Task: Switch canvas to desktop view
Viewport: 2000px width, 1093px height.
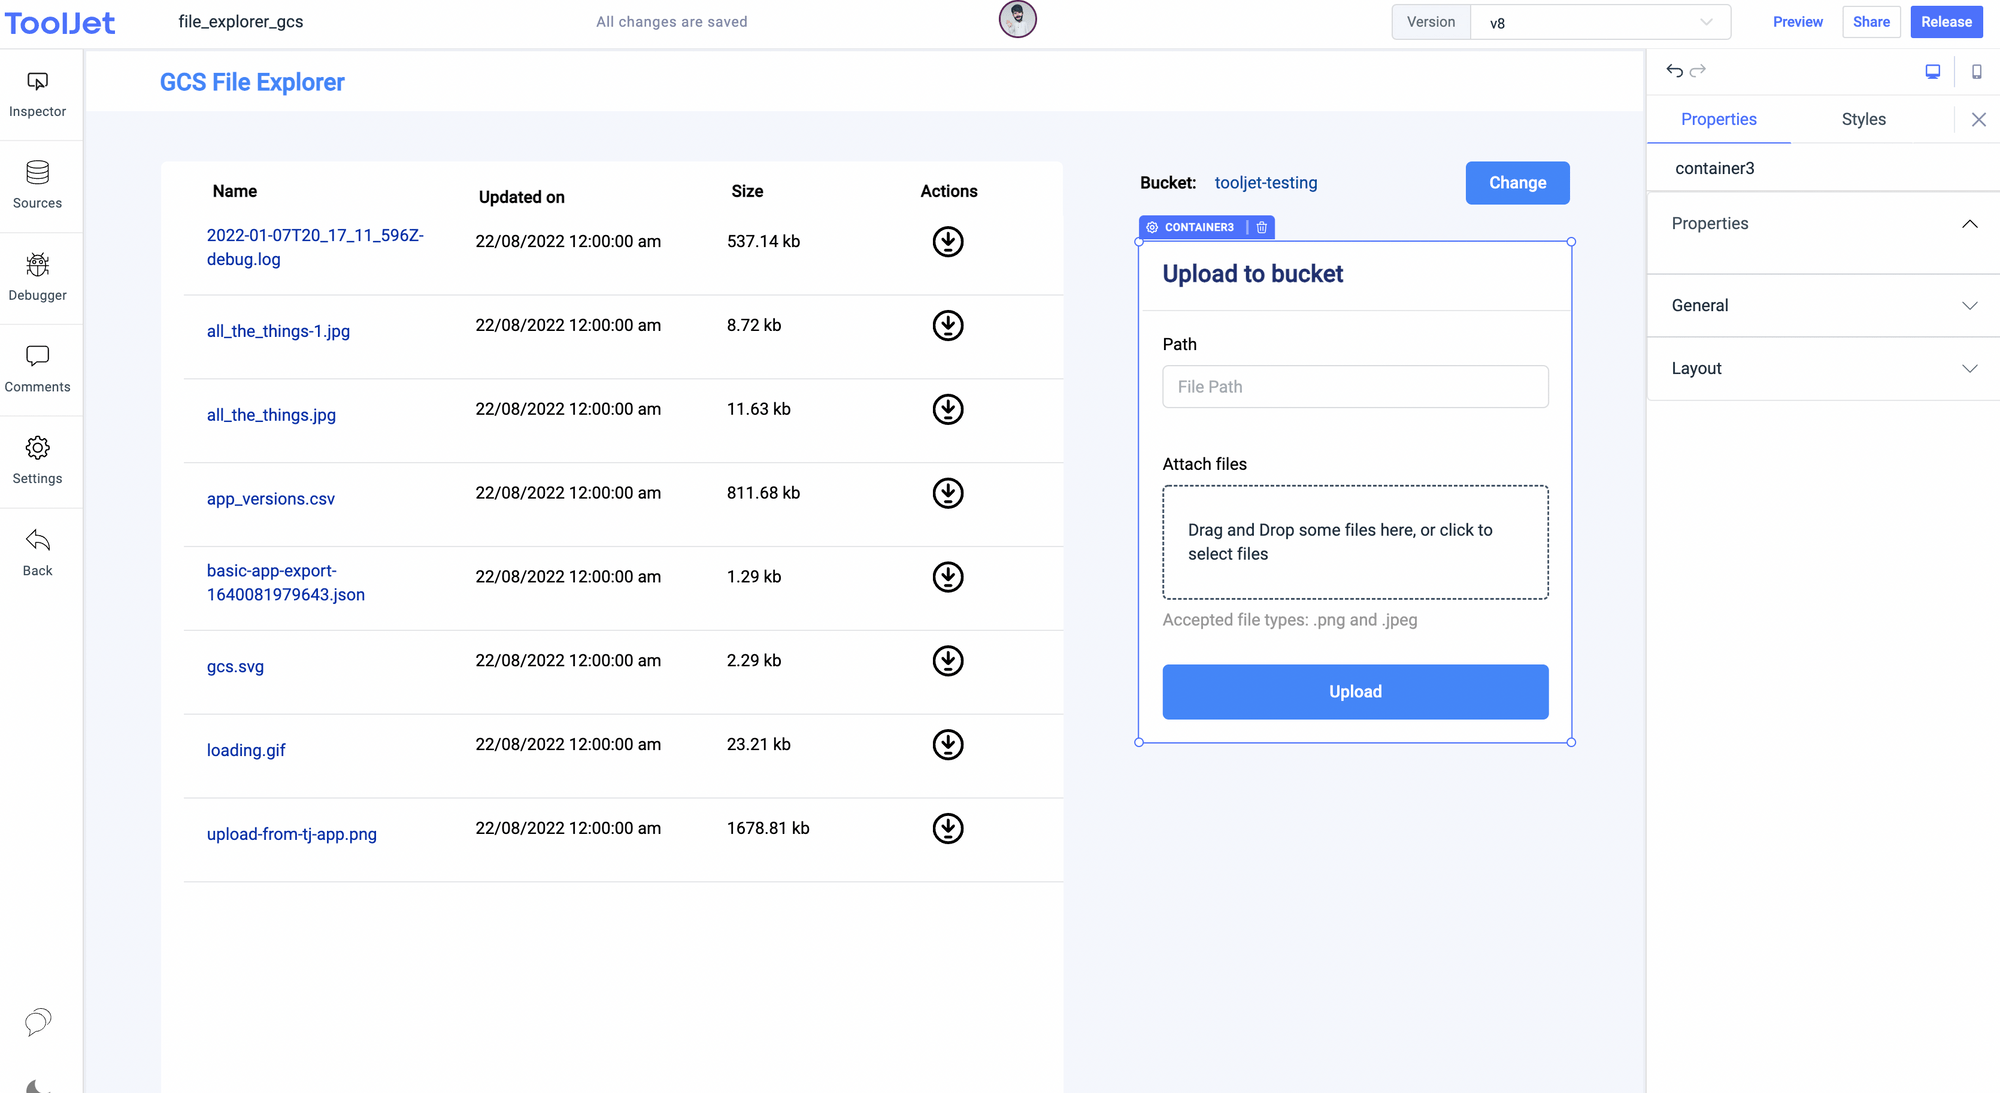Action: pos(1933,71)
